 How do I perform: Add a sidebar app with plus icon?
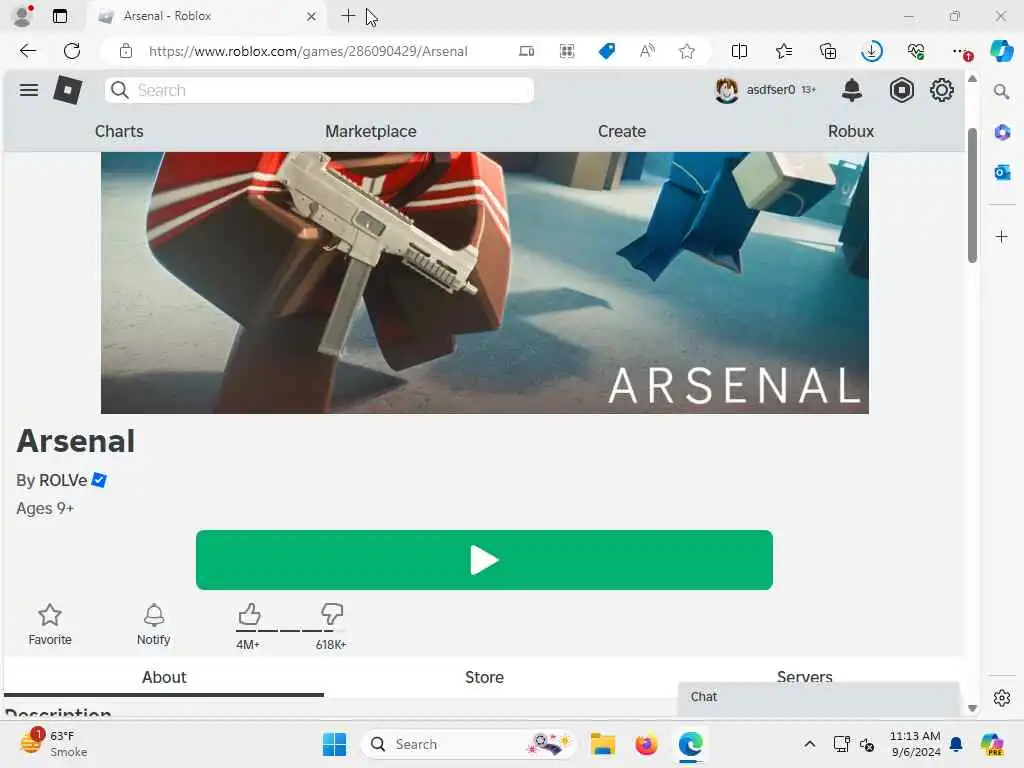coord(1002,236)
